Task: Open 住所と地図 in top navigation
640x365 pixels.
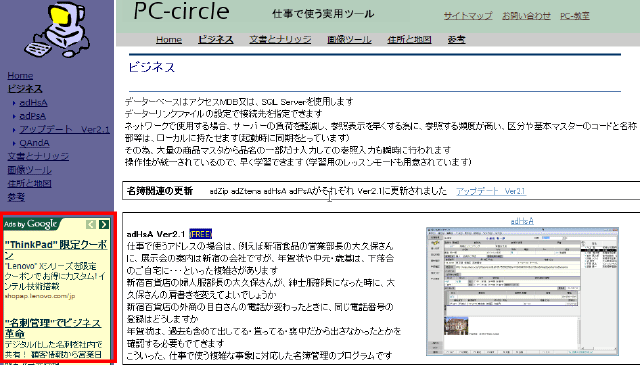Action: pyautogui.click(x=409, y=40)
